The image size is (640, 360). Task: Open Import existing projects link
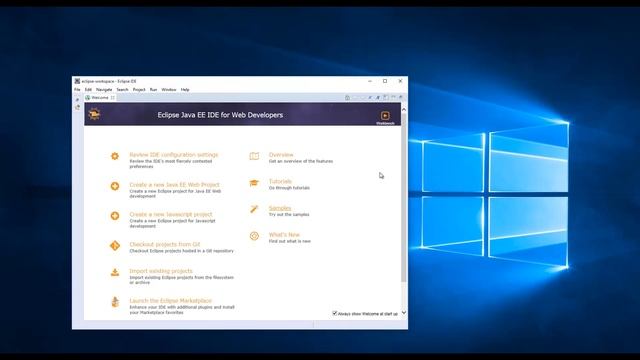(x=161, y=271)
